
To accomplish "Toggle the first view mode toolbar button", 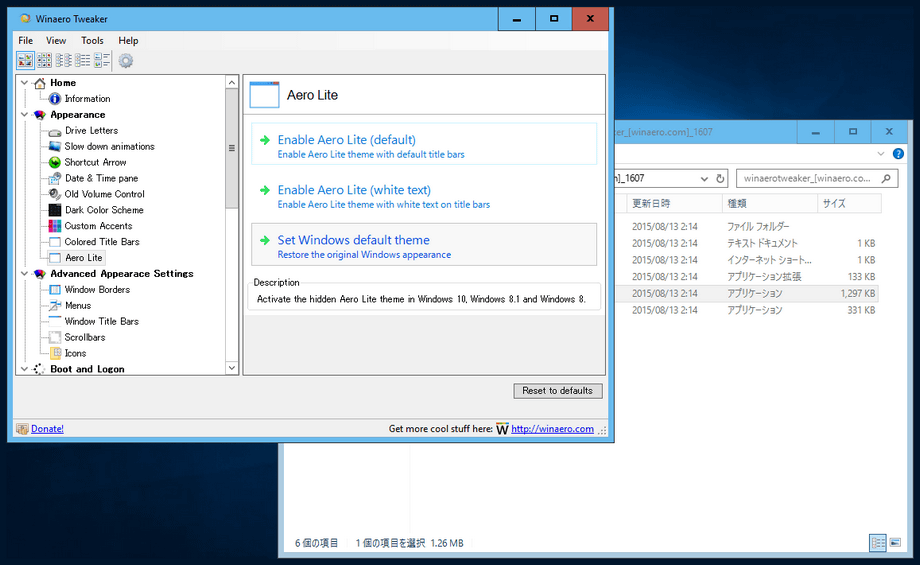I will tap(25, 61).
